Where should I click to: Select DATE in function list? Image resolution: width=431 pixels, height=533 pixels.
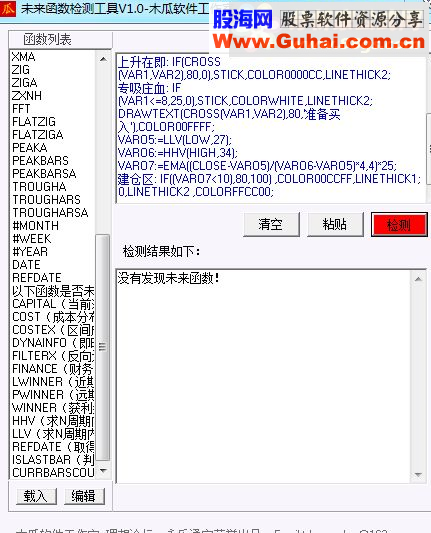(x=26, y=264)
